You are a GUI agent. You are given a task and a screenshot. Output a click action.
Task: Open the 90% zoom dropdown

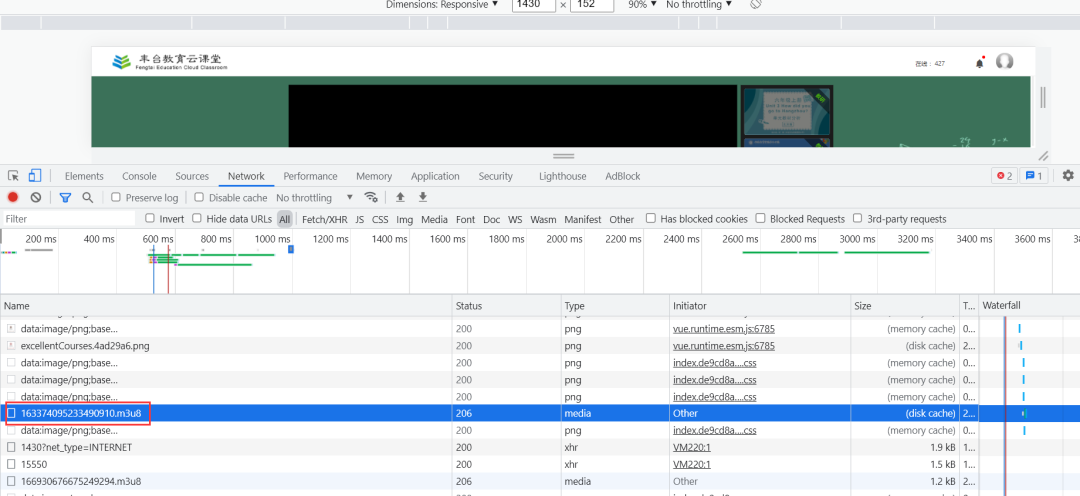coord(642,5)
